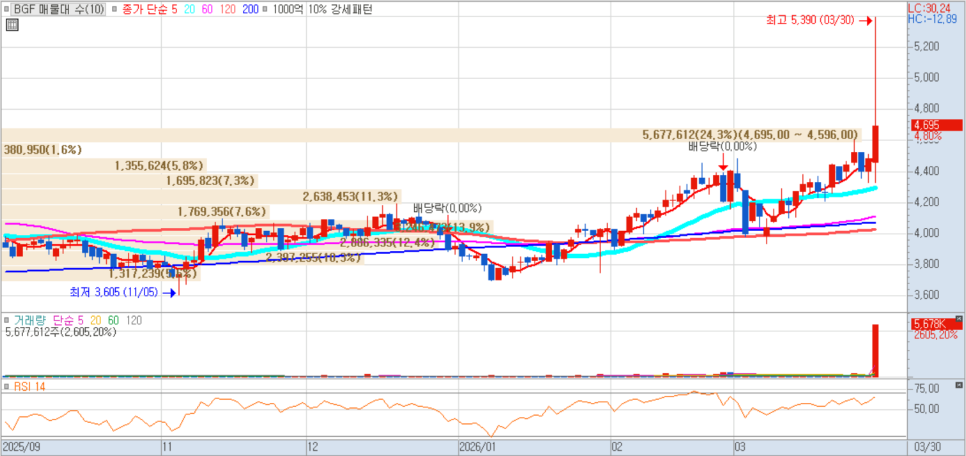Click the 5,000 price axis label
966x456 pixels.
pyautogui.click(x=925, y=78)
